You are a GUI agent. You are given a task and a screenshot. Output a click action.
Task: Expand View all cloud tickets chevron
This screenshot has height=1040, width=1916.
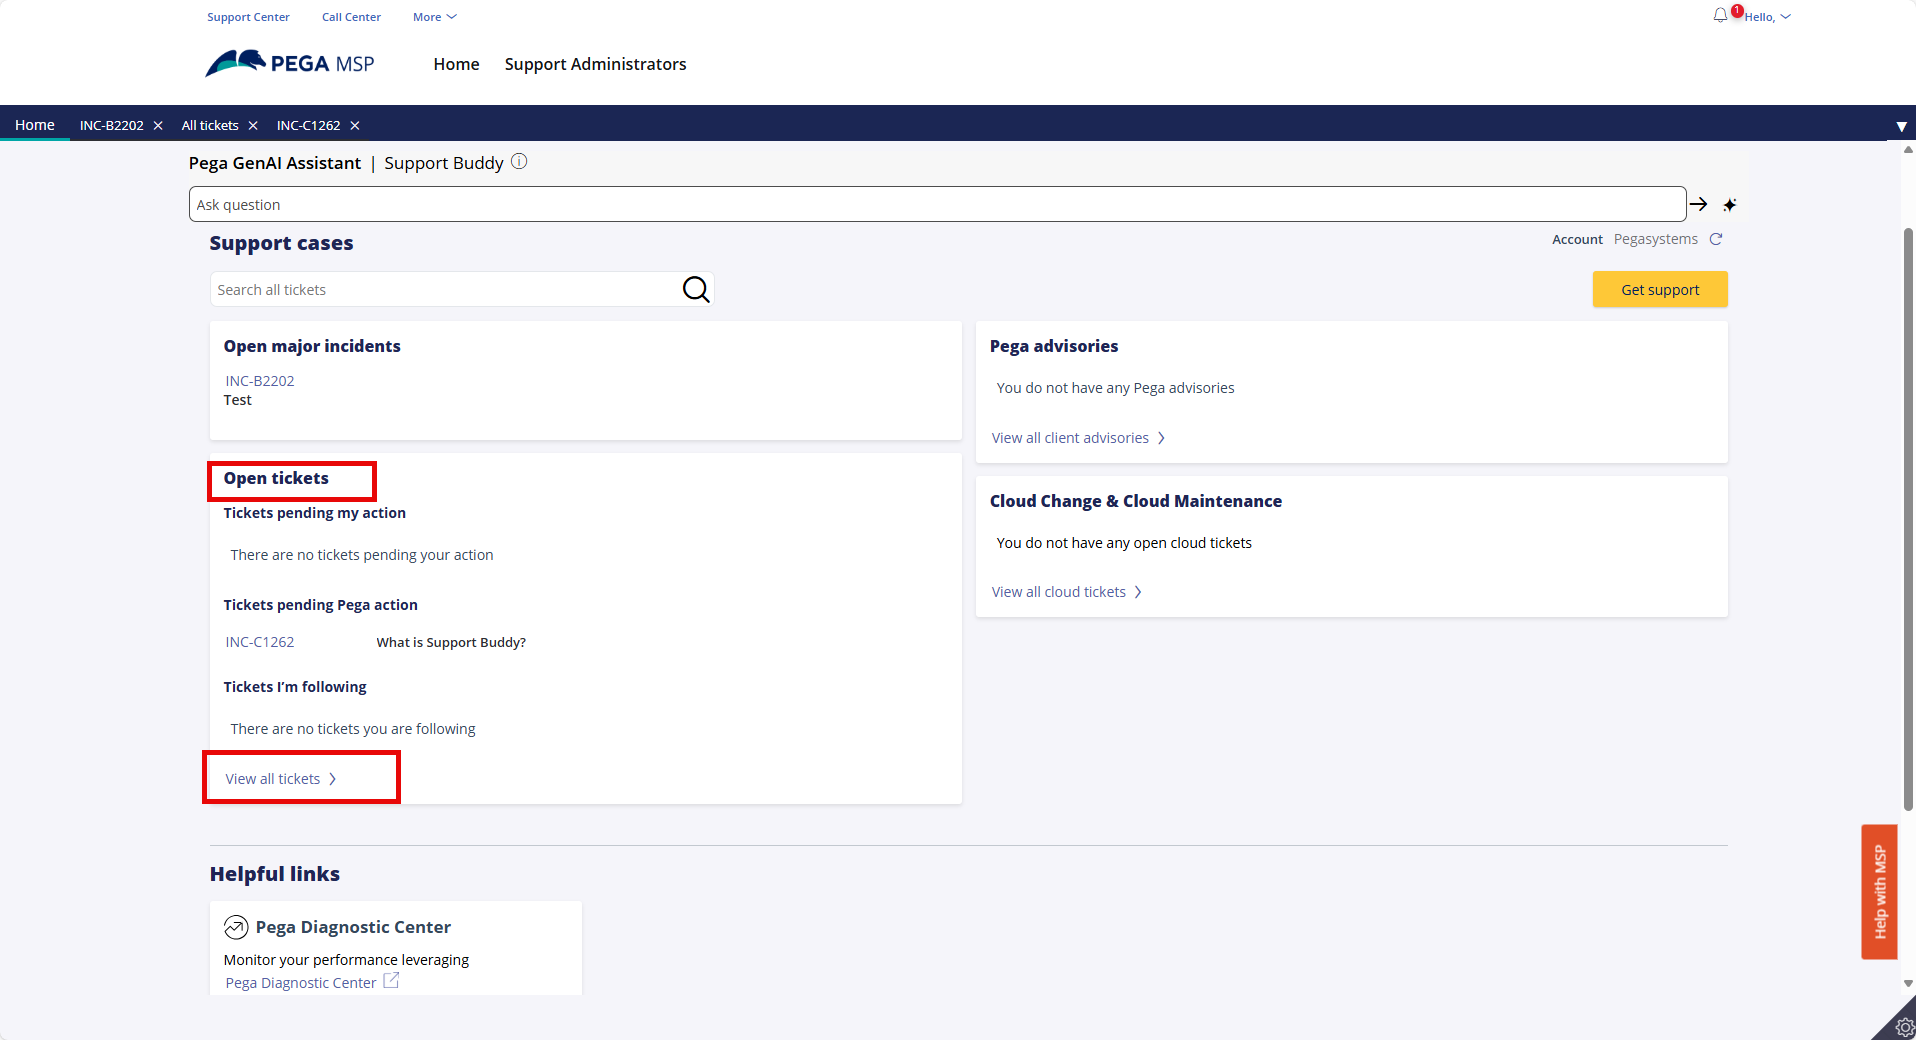(x=1138, y=591)
